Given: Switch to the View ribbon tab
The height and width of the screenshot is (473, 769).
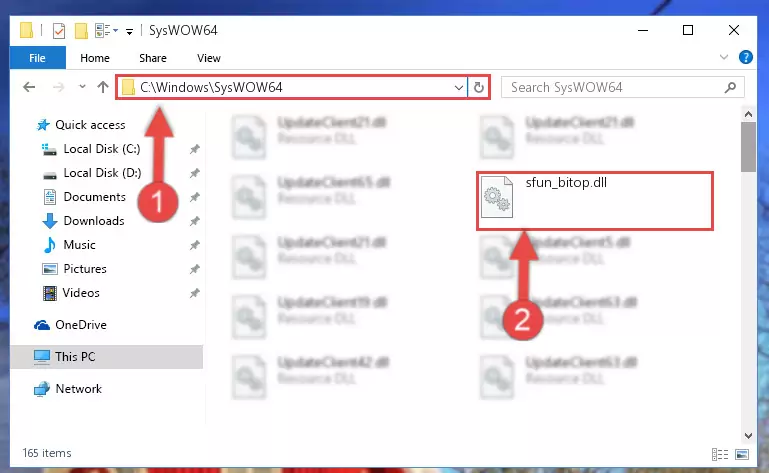Looking at the screenshot, I should coord(208,58).
